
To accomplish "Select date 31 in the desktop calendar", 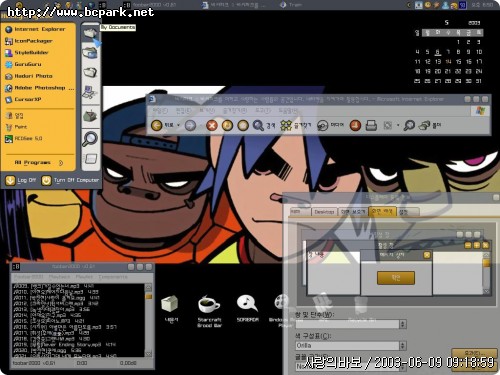I will pyautogui.click(x=479, y=81).
